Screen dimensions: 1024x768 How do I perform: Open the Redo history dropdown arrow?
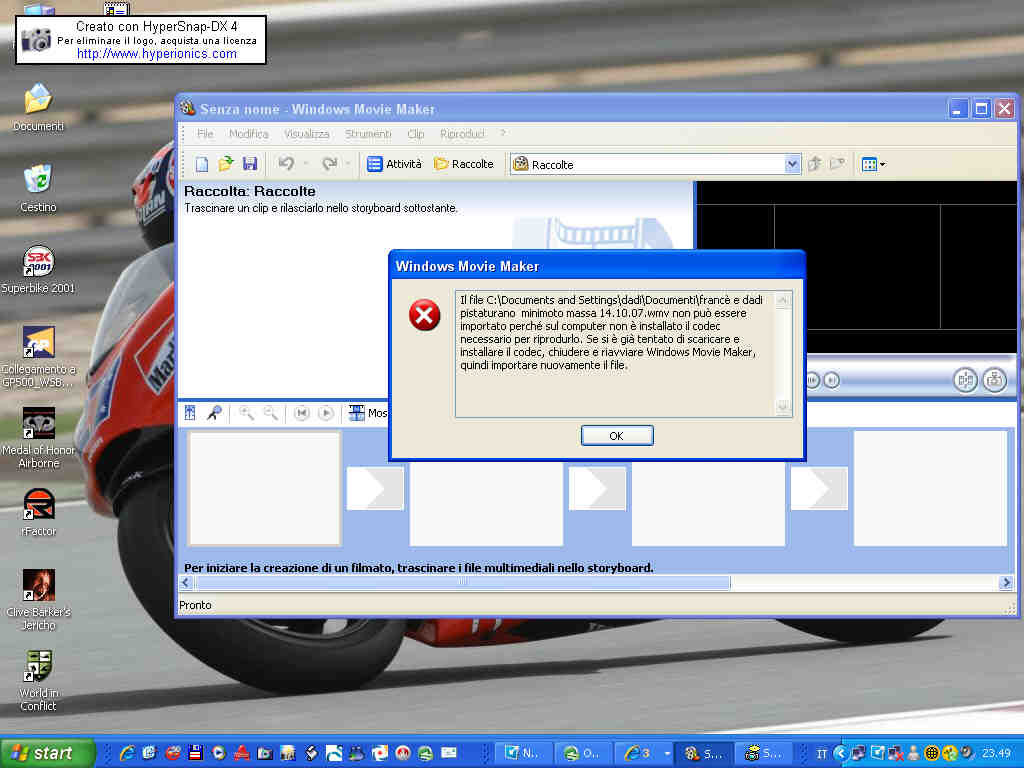pyautogui.click(x=348, y=164)
